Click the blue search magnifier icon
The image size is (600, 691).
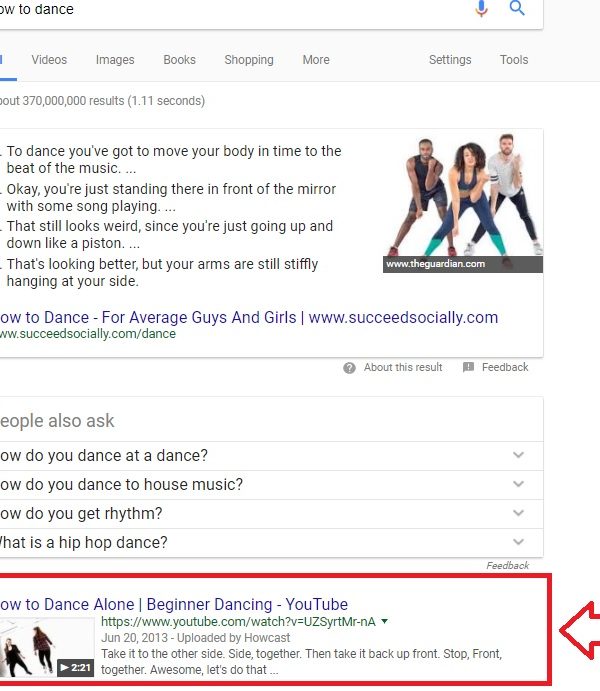[x=517, y=7]
